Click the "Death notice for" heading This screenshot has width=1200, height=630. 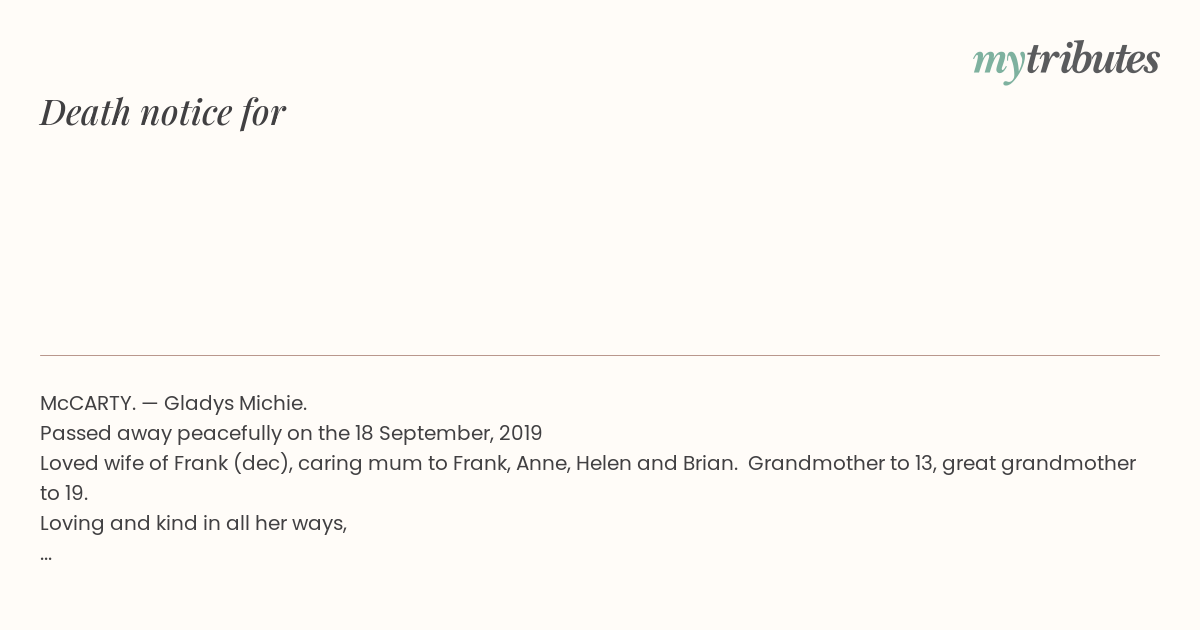point(163,112)
